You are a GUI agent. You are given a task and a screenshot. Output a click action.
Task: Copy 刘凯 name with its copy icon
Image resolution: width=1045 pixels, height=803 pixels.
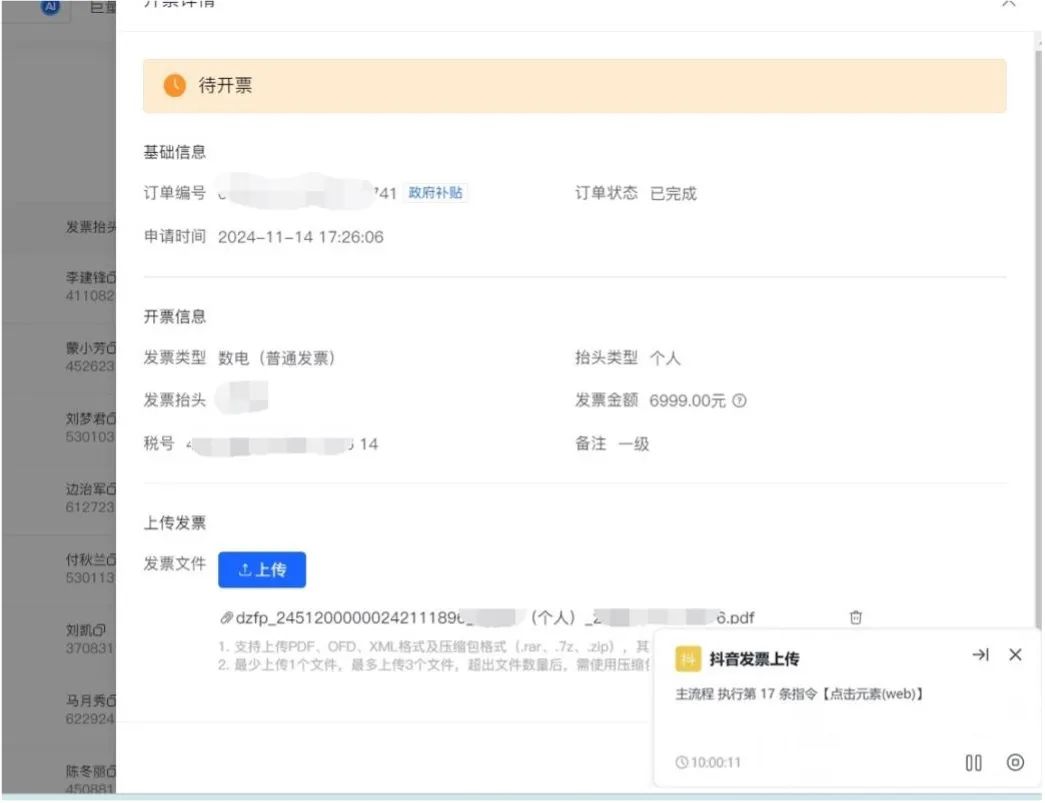[100, 631]
